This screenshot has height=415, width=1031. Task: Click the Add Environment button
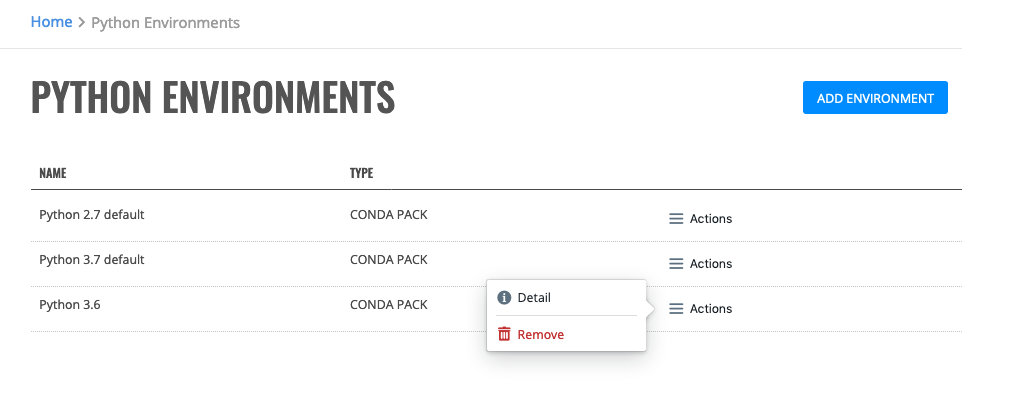875,98
